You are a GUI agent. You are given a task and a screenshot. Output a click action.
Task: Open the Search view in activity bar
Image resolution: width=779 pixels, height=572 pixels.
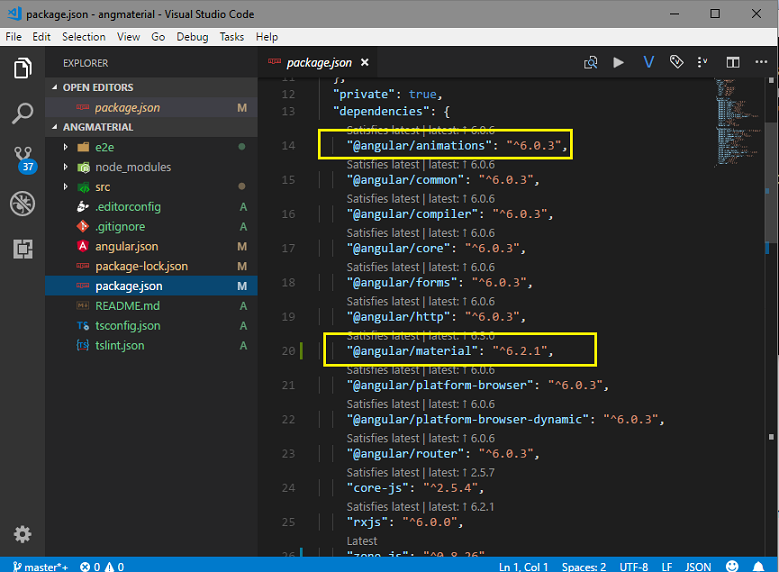[22, 113]
